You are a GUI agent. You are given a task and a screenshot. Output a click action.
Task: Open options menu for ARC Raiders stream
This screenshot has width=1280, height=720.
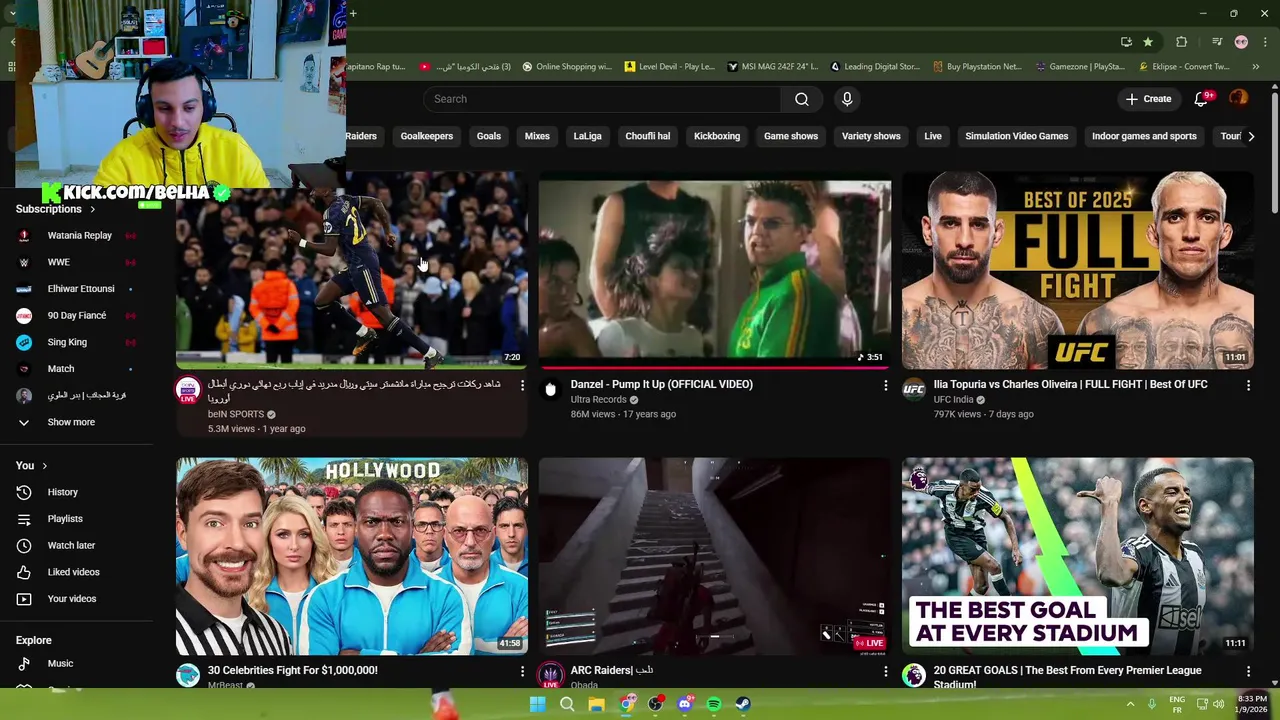[x=885, y=671]
